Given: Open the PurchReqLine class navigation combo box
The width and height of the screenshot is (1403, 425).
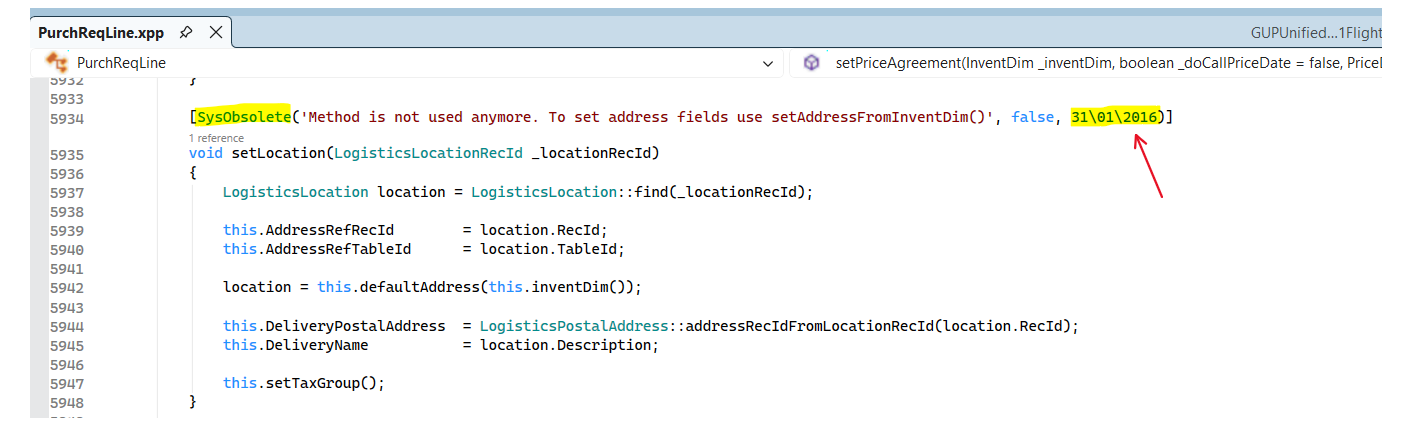Looking at the screenshot, I should (400, 63).
